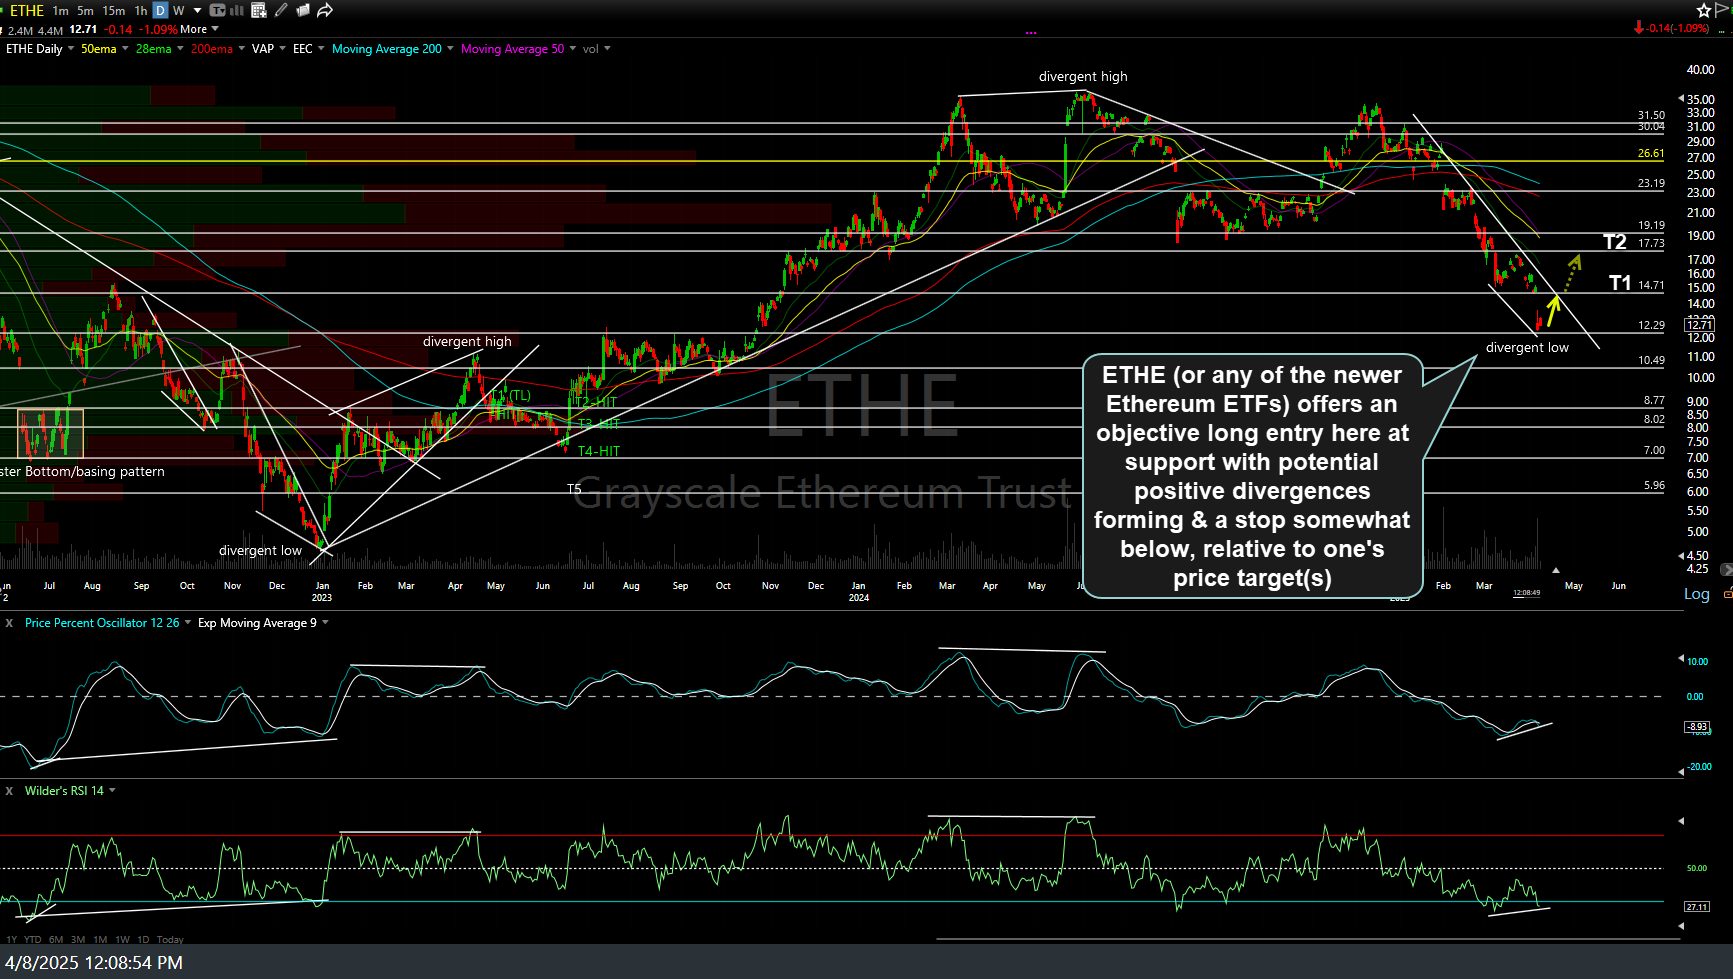
Task: Select the pencil drawing tool
Action: 279,10
